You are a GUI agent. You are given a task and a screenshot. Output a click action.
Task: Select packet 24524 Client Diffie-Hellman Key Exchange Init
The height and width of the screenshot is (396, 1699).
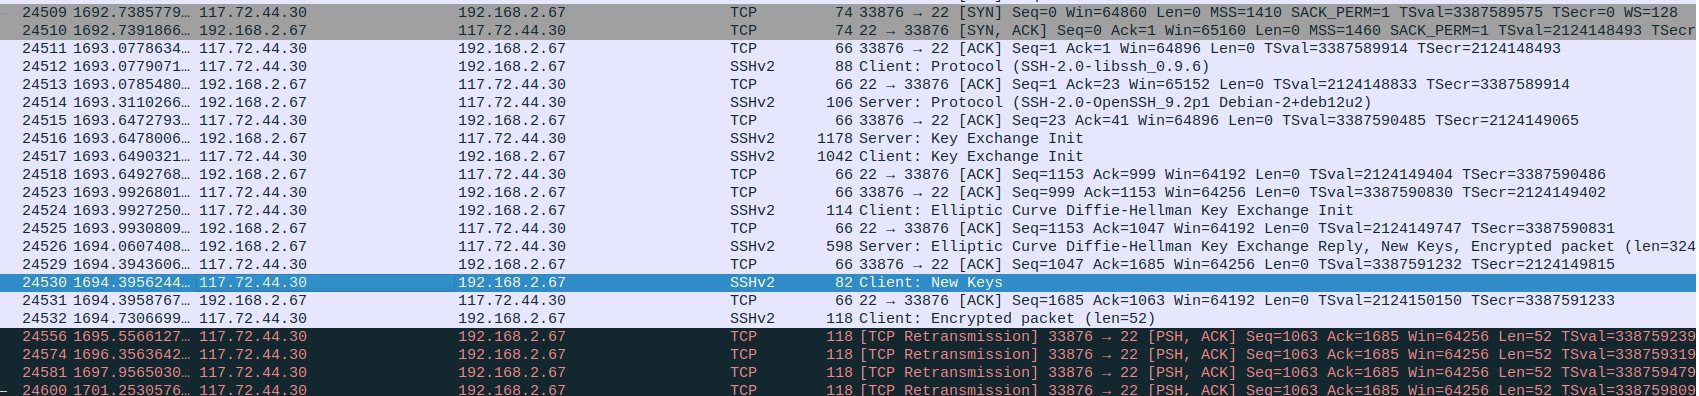[x=849, y=211]
